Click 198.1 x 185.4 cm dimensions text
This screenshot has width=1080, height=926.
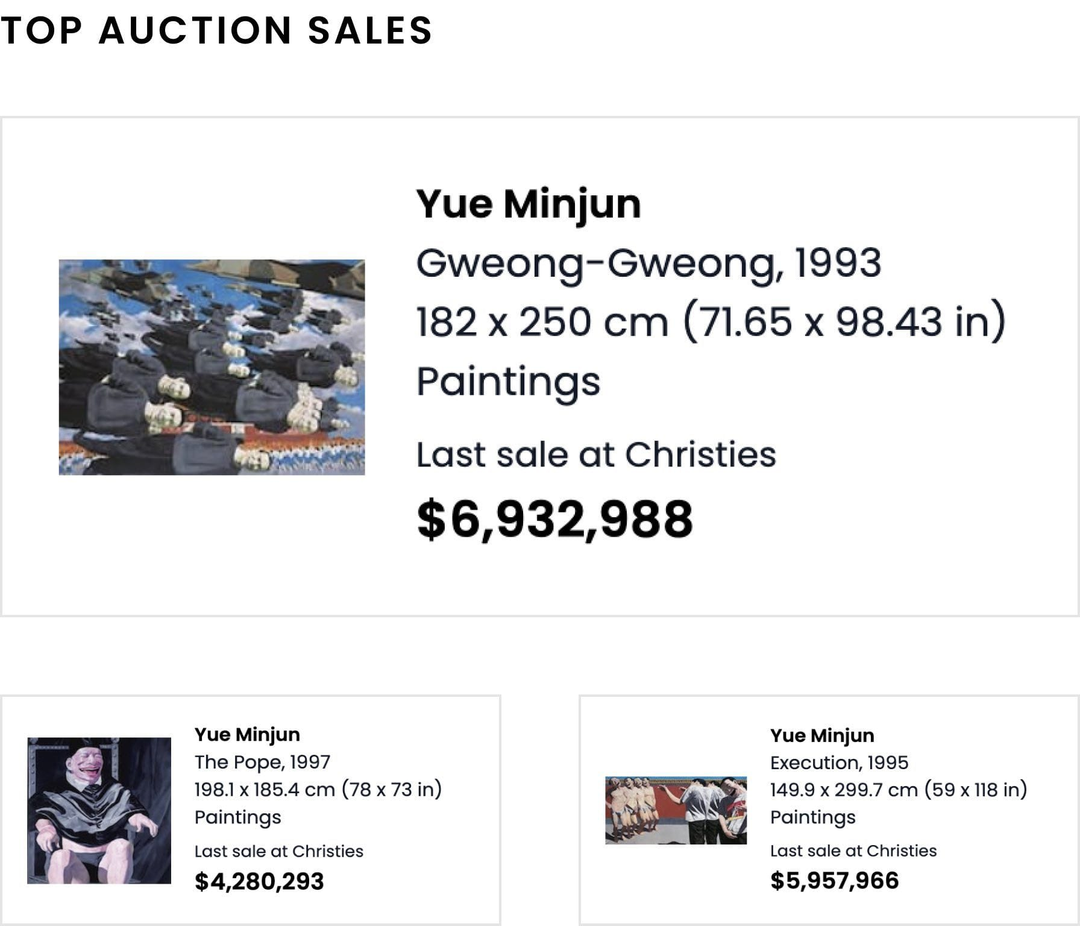coord(318,790)
